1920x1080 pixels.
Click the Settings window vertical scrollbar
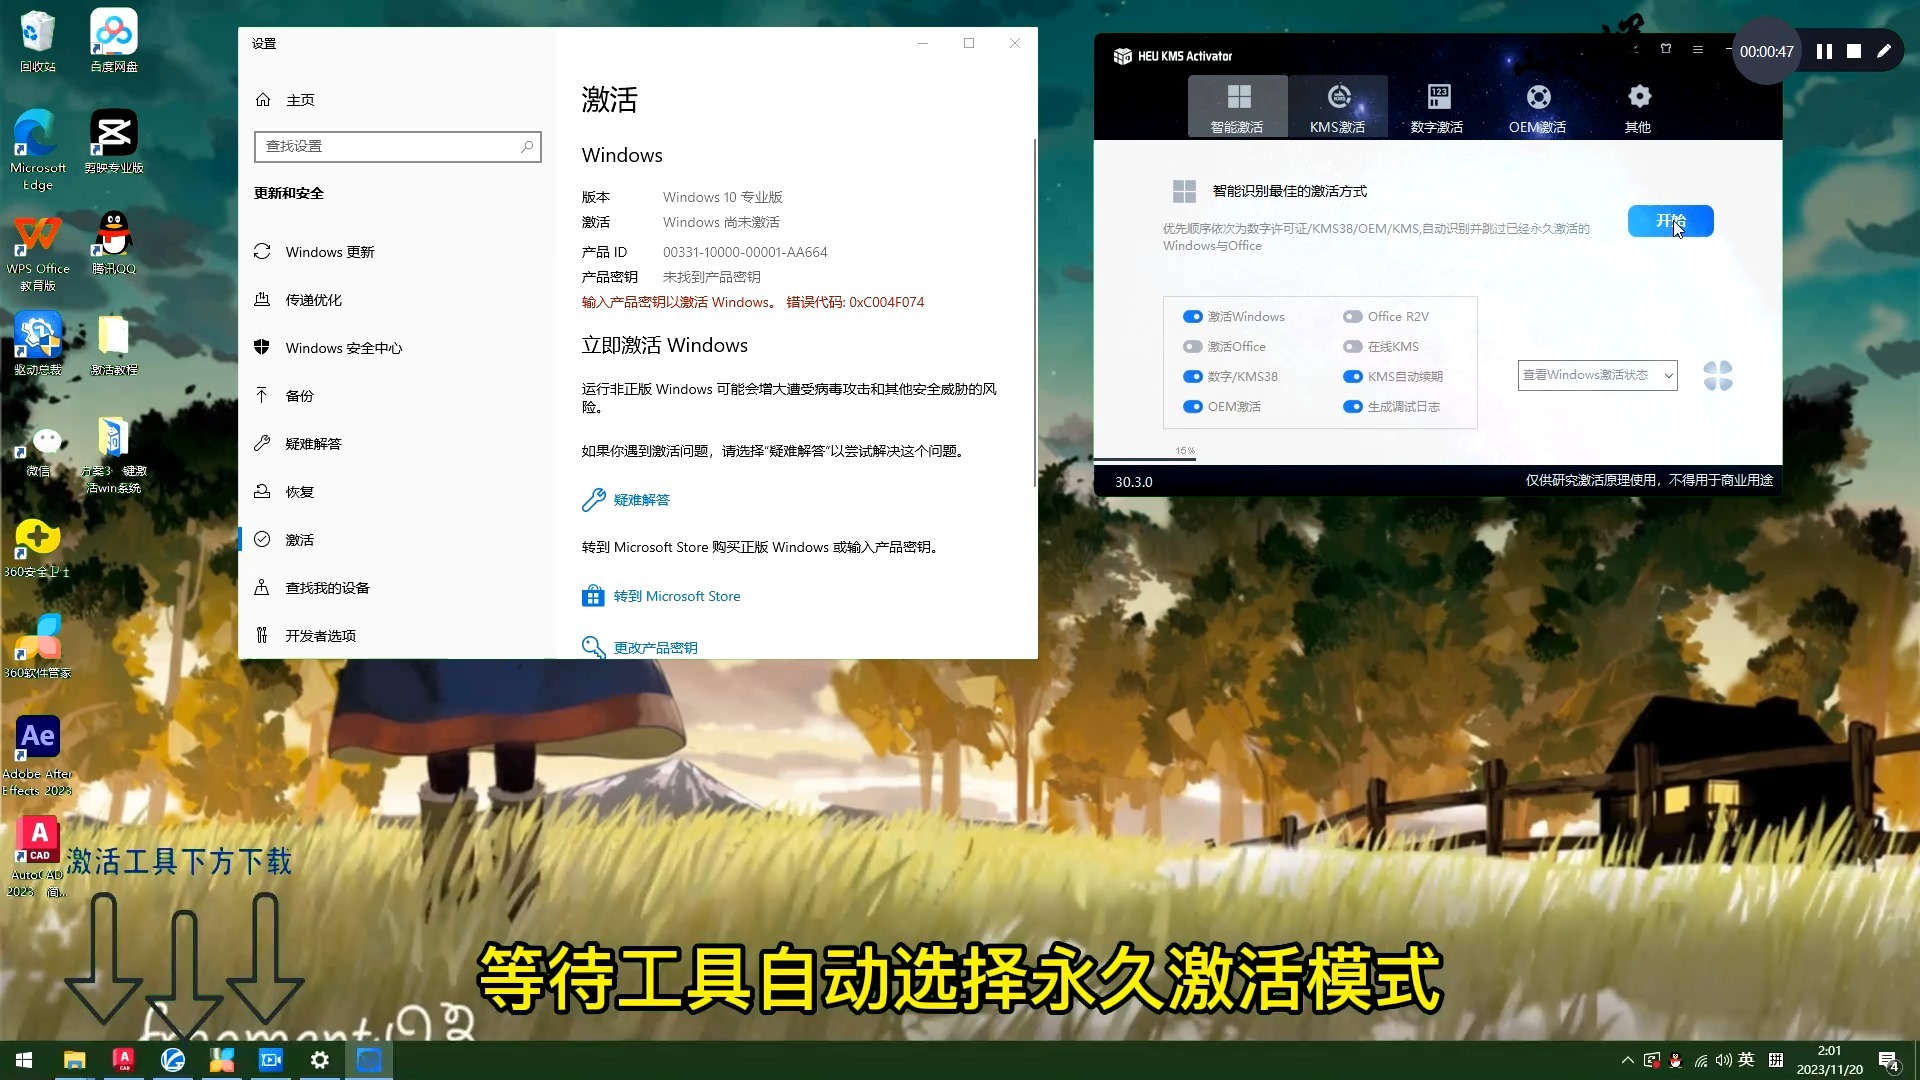1034,314
